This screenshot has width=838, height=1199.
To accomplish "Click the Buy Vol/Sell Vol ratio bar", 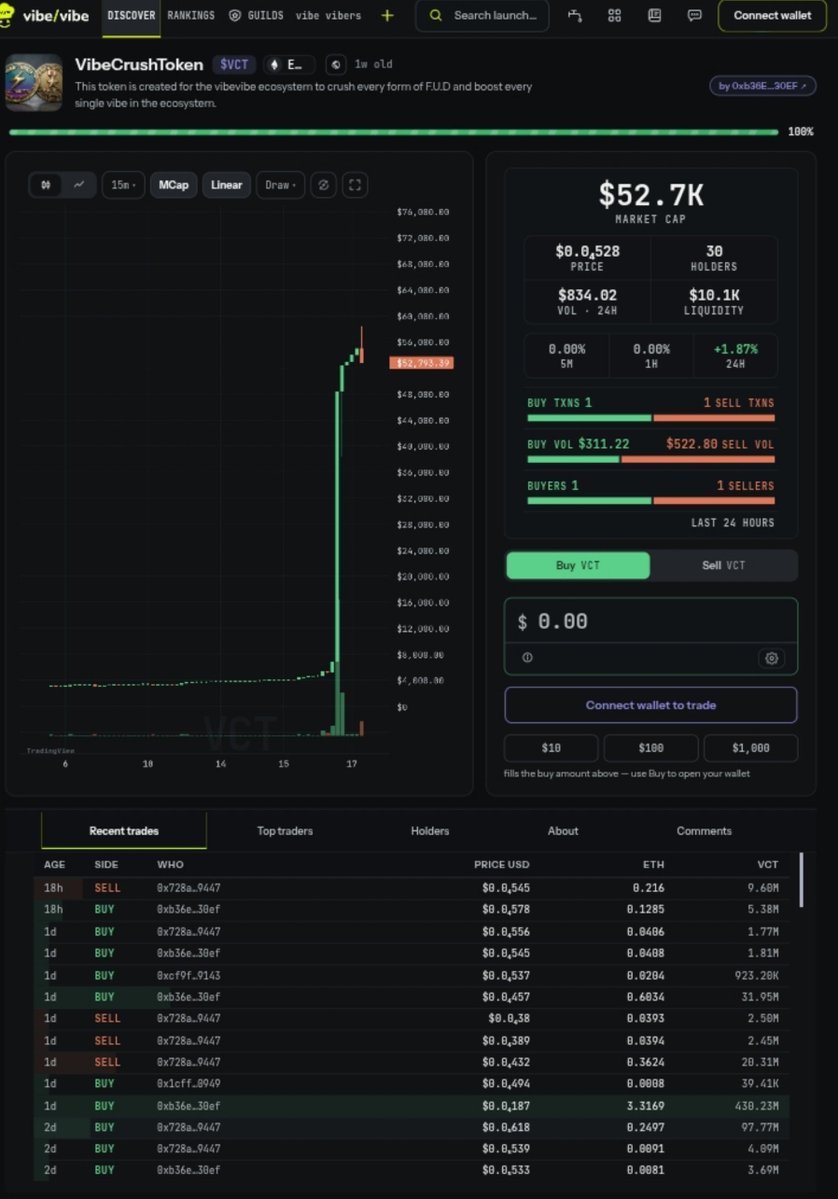I will [x=651, y=460].
